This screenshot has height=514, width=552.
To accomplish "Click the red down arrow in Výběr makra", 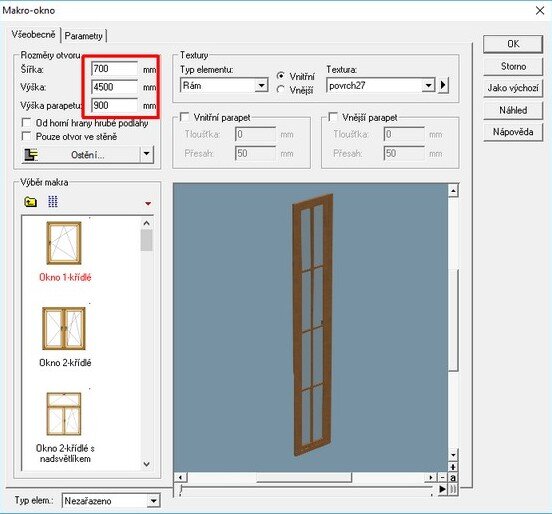I will point(148,203).
